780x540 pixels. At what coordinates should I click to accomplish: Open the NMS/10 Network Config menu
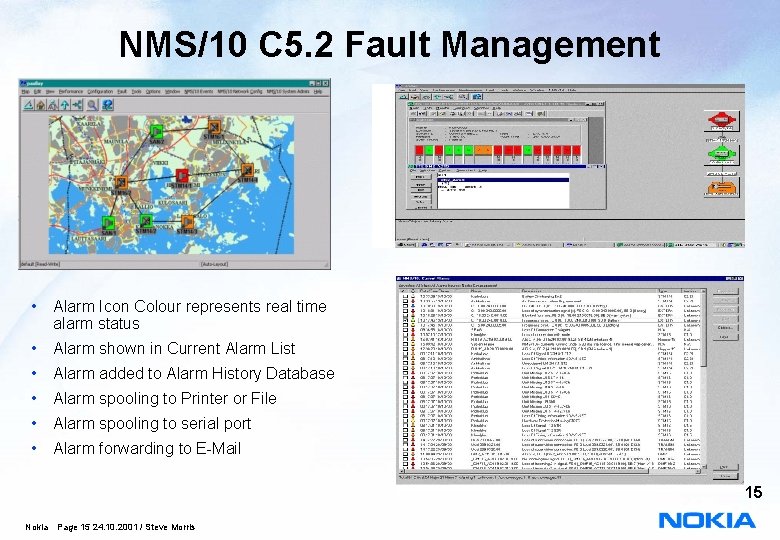240,91
